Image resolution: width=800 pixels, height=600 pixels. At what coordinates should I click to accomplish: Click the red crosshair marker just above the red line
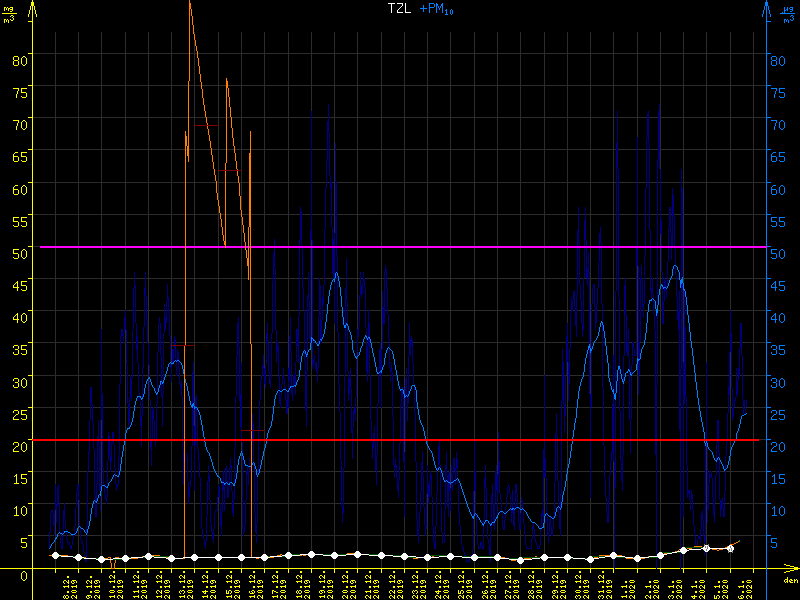(253, 431)
